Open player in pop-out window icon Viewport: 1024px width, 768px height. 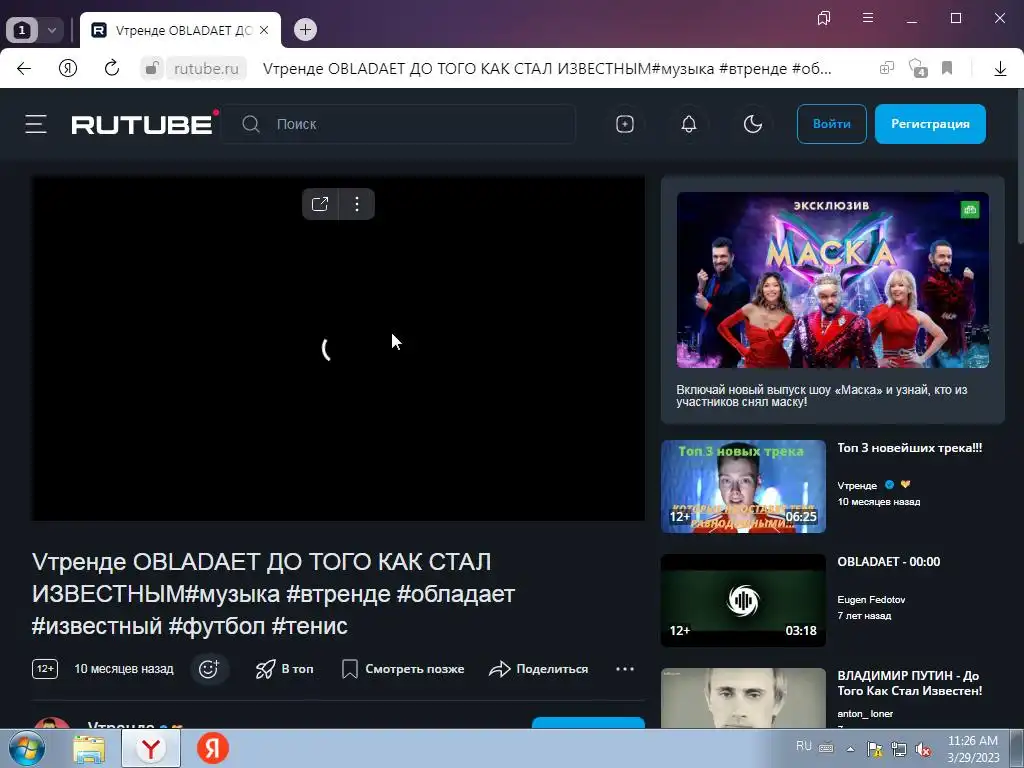pos(320,204)
